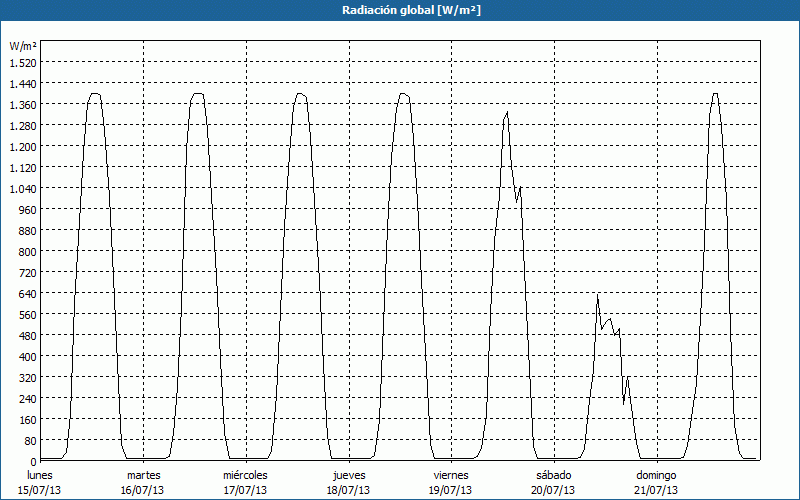Viewport: 800px width, 500px height.
Task: Click the "viernes" day label
Action: pyautogui.click(x=451, y=475)
